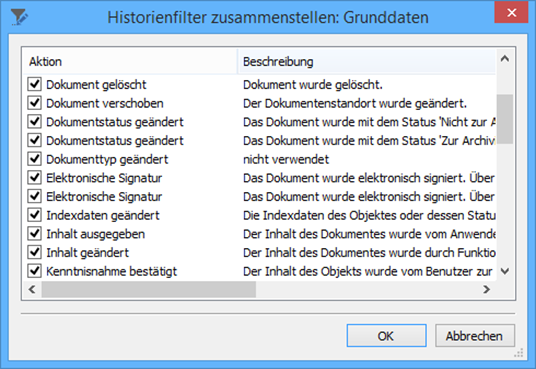Click the vertical scrollbar thumb
This screenshot has width=536, height=369.
coord(505,119)
